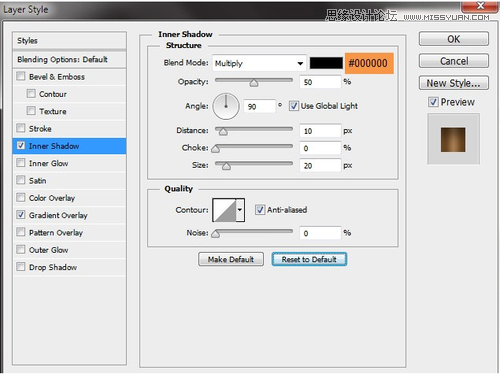Viewport: 500px width, 374px height.
Task: Click the Noise value field
Action: 320,233
